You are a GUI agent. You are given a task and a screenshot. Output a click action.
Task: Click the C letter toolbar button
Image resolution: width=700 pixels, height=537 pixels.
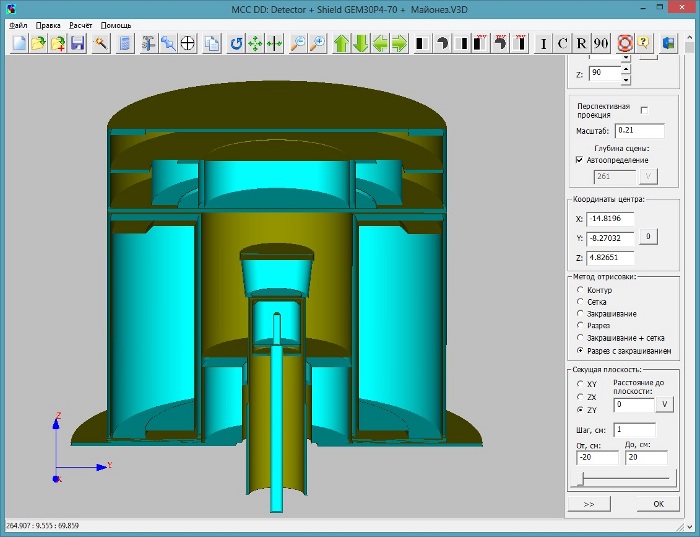point(562,43)
